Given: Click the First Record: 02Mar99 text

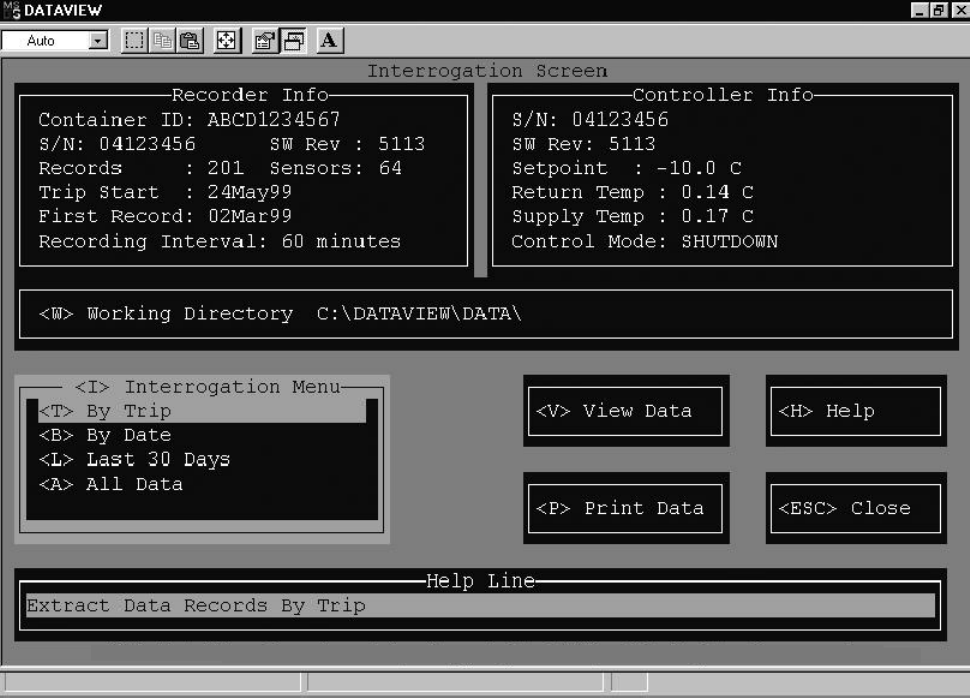Looking at the screenshot, I should click(x=165, y=217).
